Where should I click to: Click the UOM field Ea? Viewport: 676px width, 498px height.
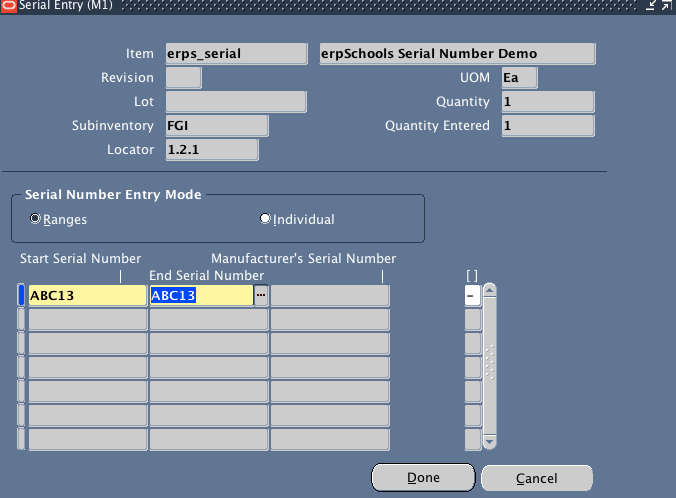(x=520, y=78)
